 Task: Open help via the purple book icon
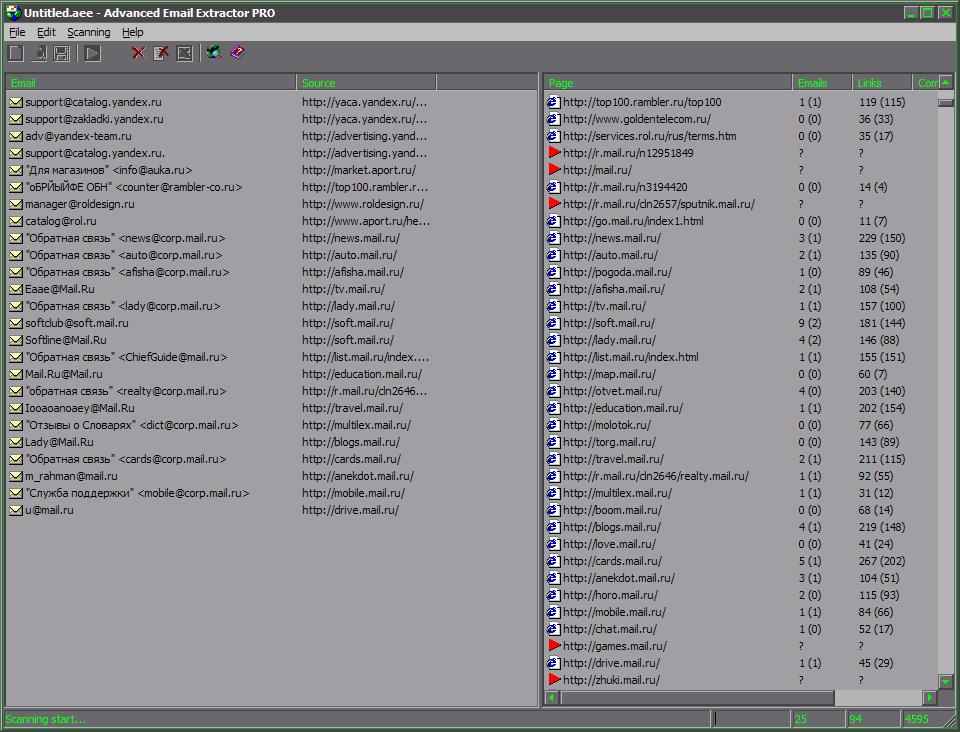coord(238,53)
